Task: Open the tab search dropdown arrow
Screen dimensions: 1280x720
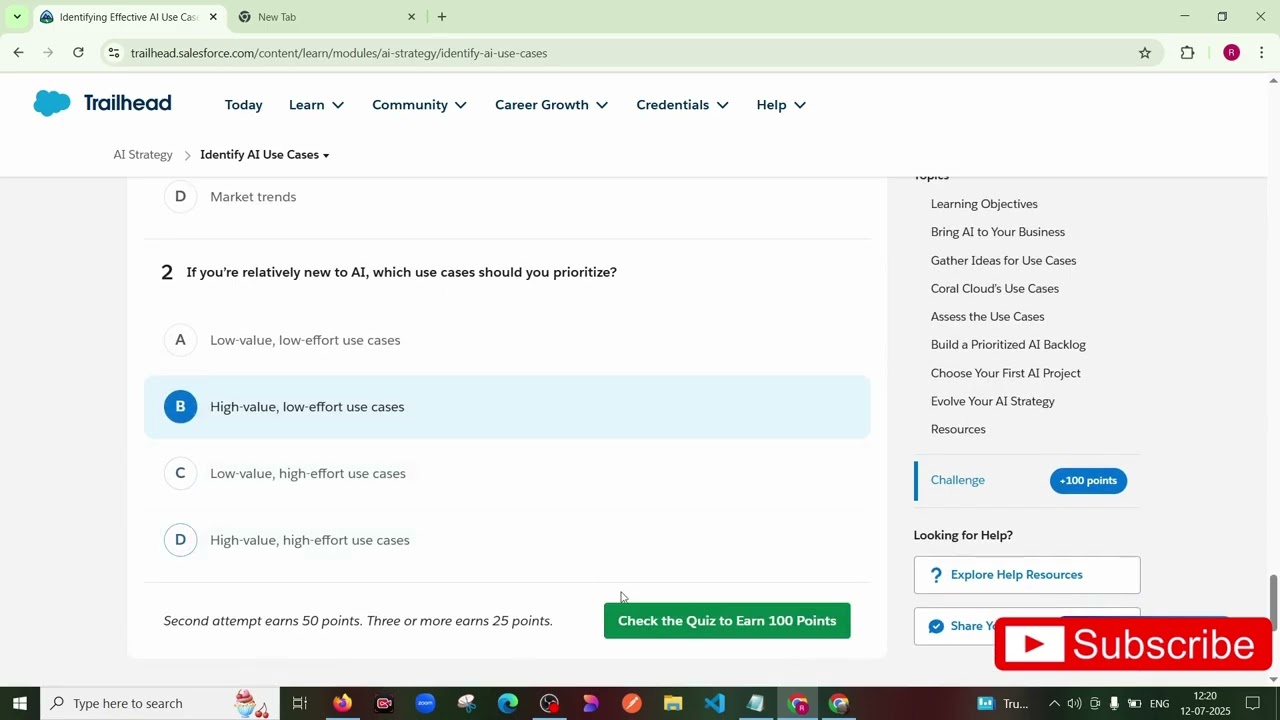Action: 17,17
